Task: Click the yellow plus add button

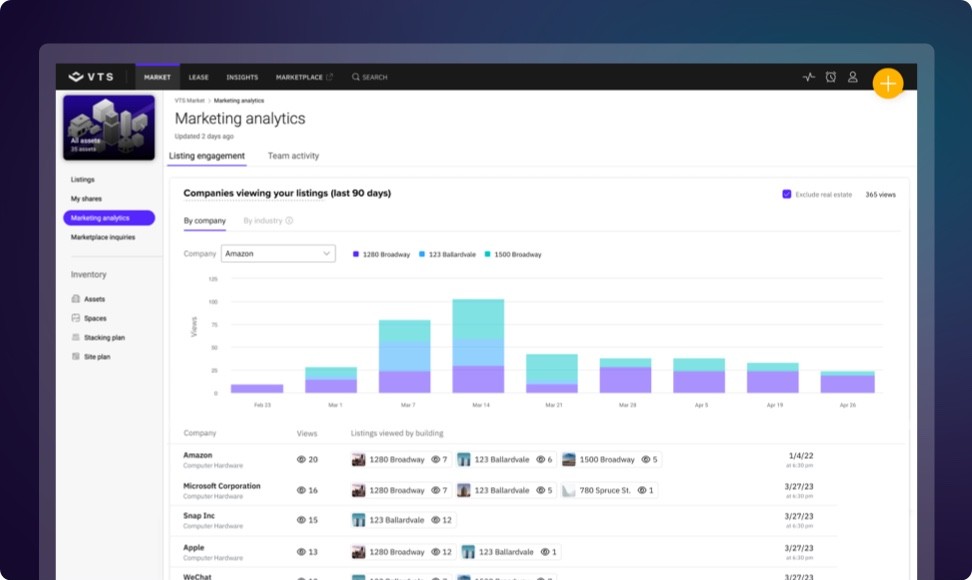Action: pos(887,83)
